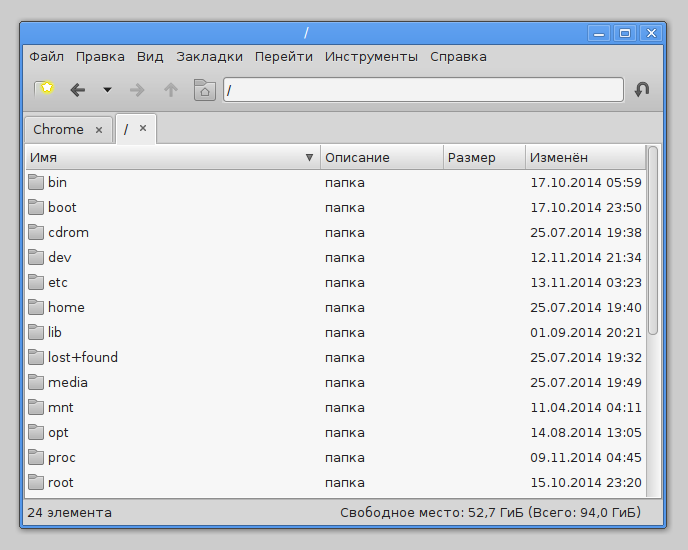Go back with the left arrow
This screenshot has height=550, width=688.
click(x=78, y=90)
